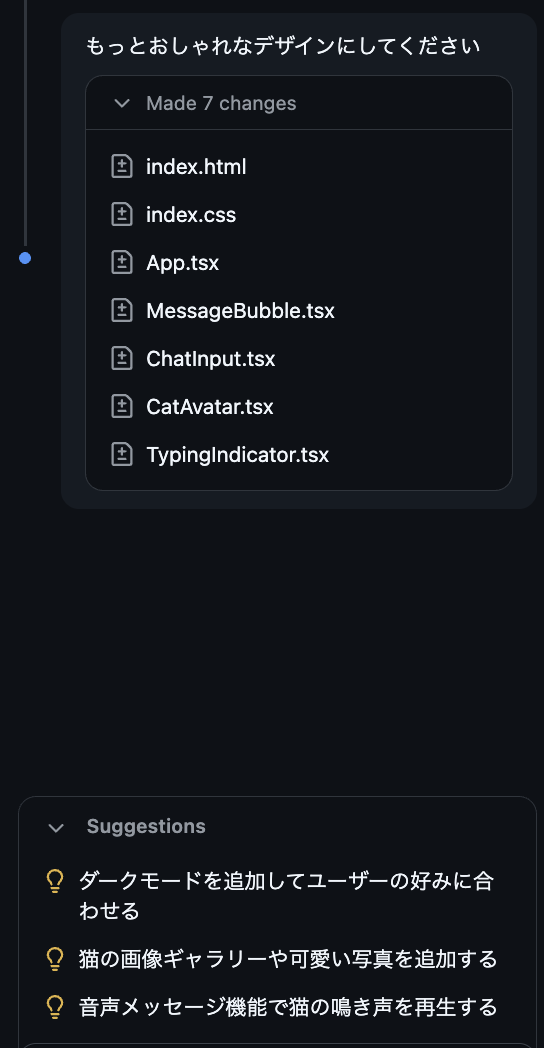This screenshot has height=1048, width=544.
Task: Collapse the Made 7 changes list
Action: [122, 104]
